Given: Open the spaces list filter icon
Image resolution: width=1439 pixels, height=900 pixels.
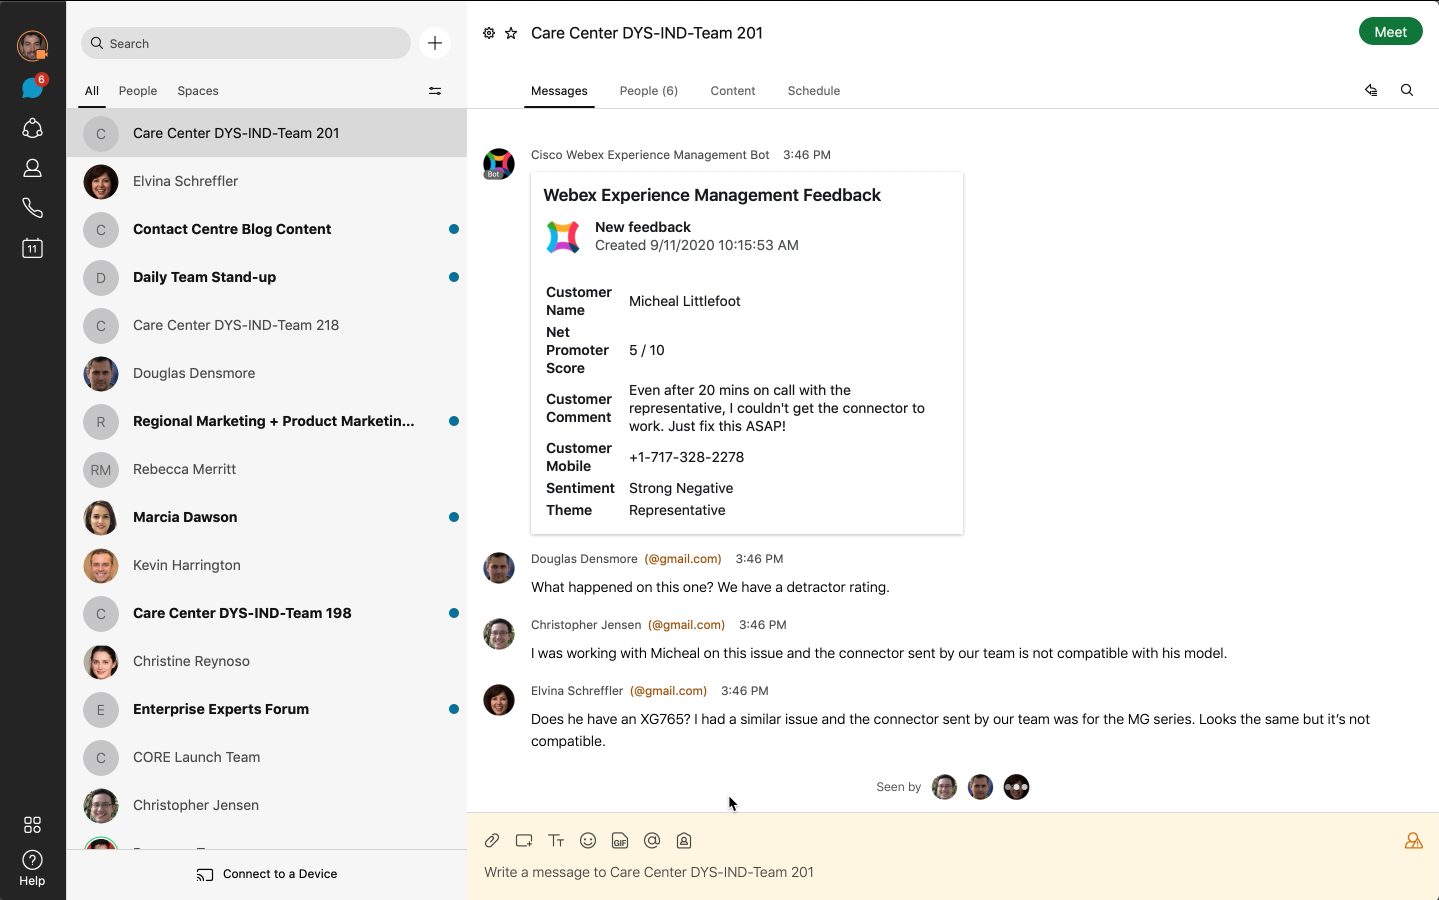Looking at the screenshot, I should click(435, 91).
